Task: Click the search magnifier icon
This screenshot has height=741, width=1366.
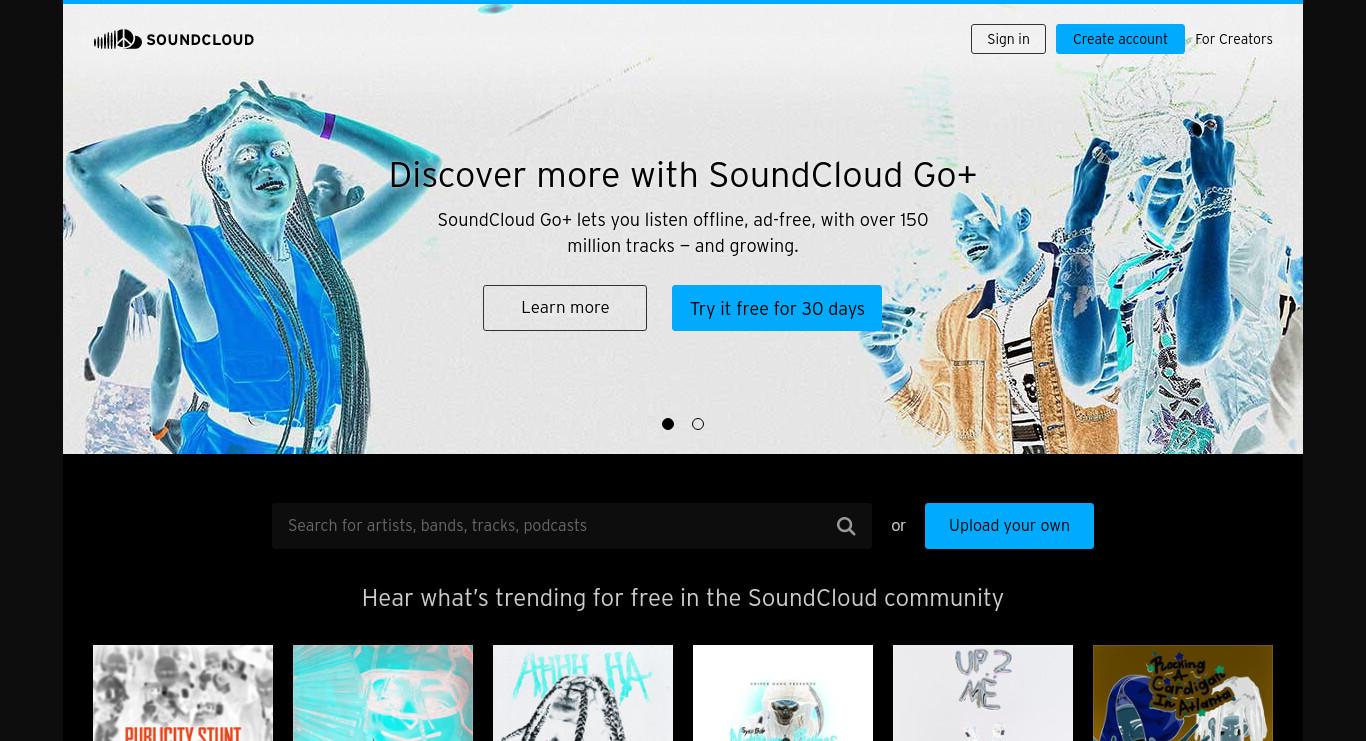Action: [x=846, y=526]
